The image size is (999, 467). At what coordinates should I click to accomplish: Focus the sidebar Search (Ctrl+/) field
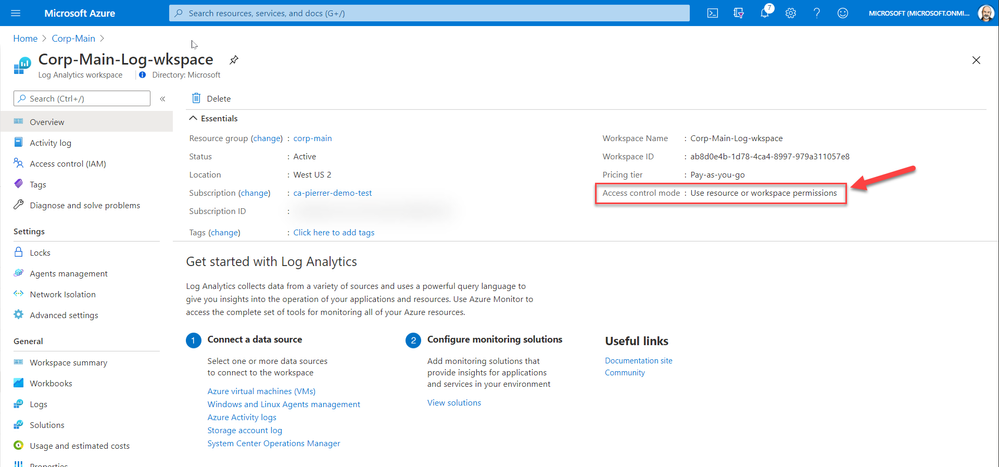click(82, 99)
